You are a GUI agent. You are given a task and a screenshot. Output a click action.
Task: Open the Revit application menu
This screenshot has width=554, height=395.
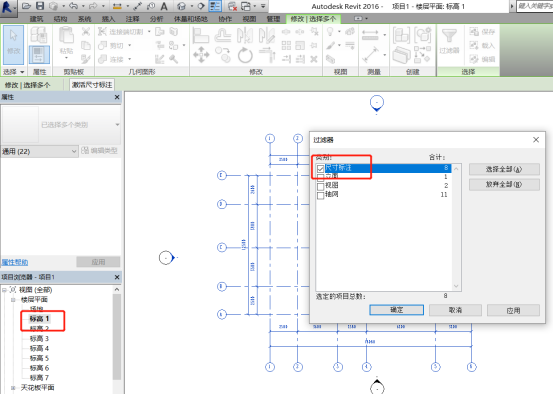(x=8, y=7)
